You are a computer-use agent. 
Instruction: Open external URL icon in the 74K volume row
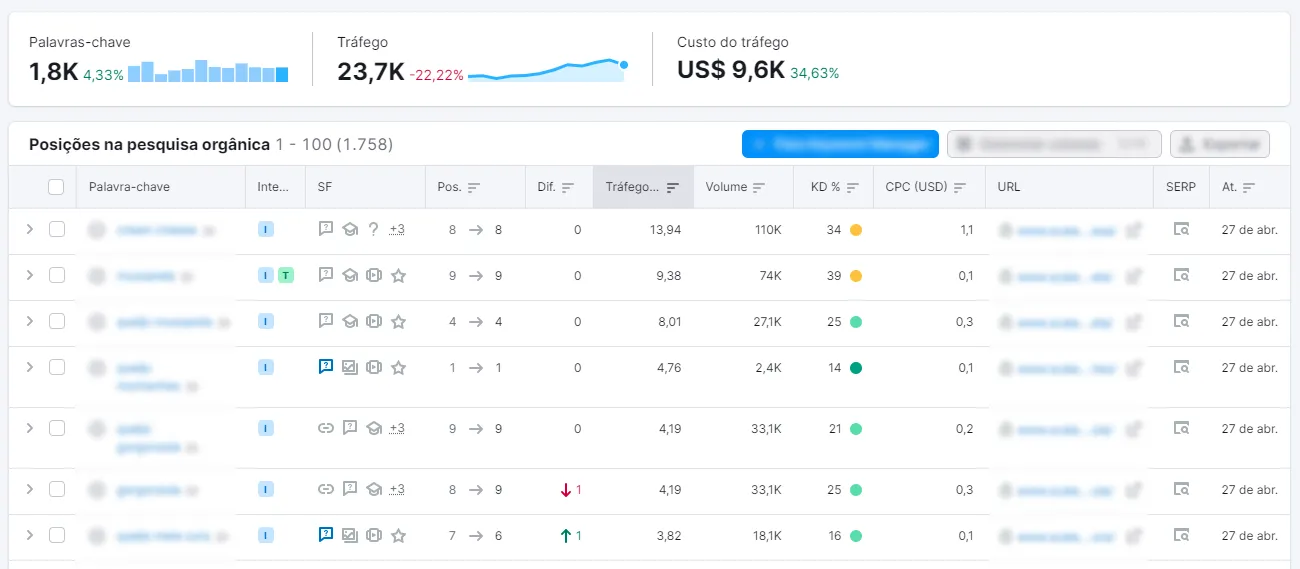[1133, 276]
